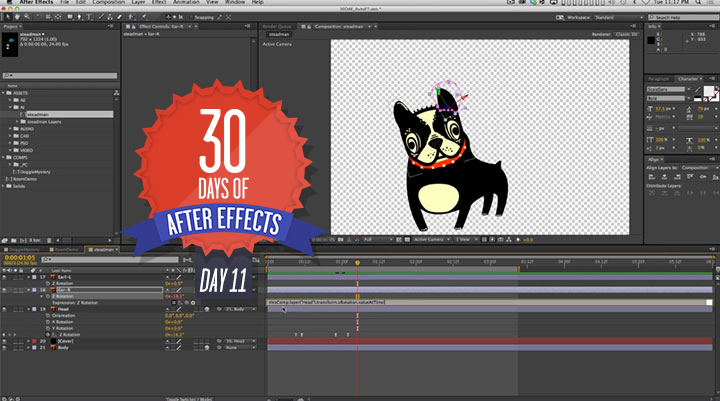Click the expression text field in timeline
This screenshot has width=720, height=401.
[486, 302]
